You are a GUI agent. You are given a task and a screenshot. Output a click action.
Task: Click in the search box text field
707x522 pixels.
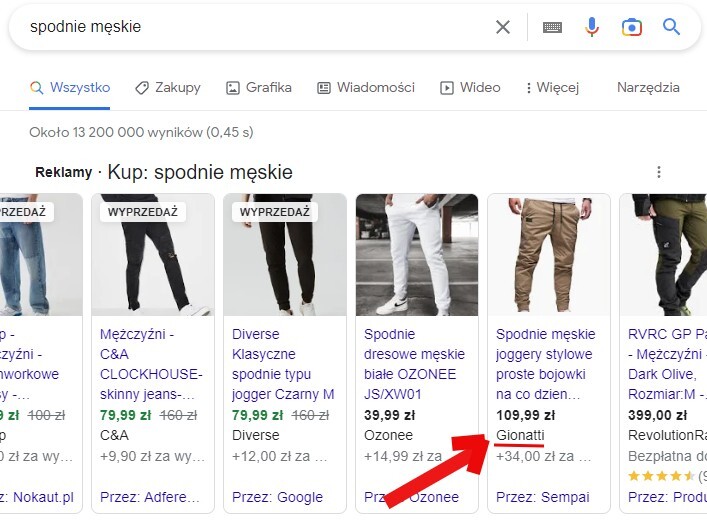pos(250,27)
